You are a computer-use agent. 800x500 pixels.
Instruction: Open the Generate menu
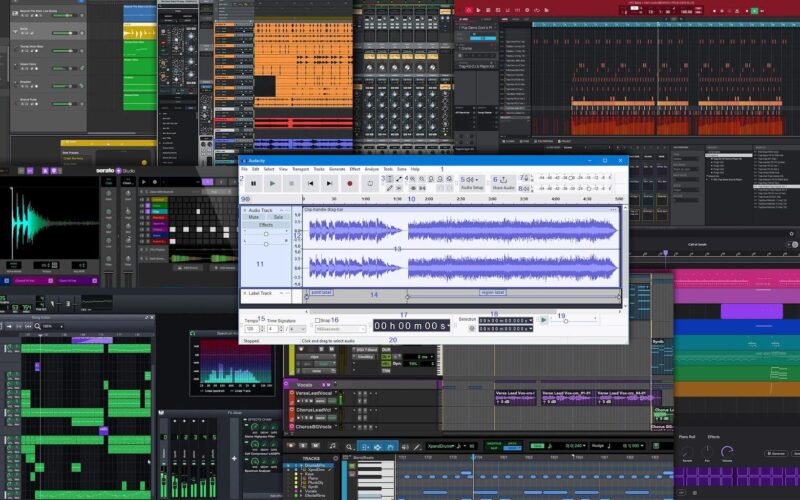[338, 169]
